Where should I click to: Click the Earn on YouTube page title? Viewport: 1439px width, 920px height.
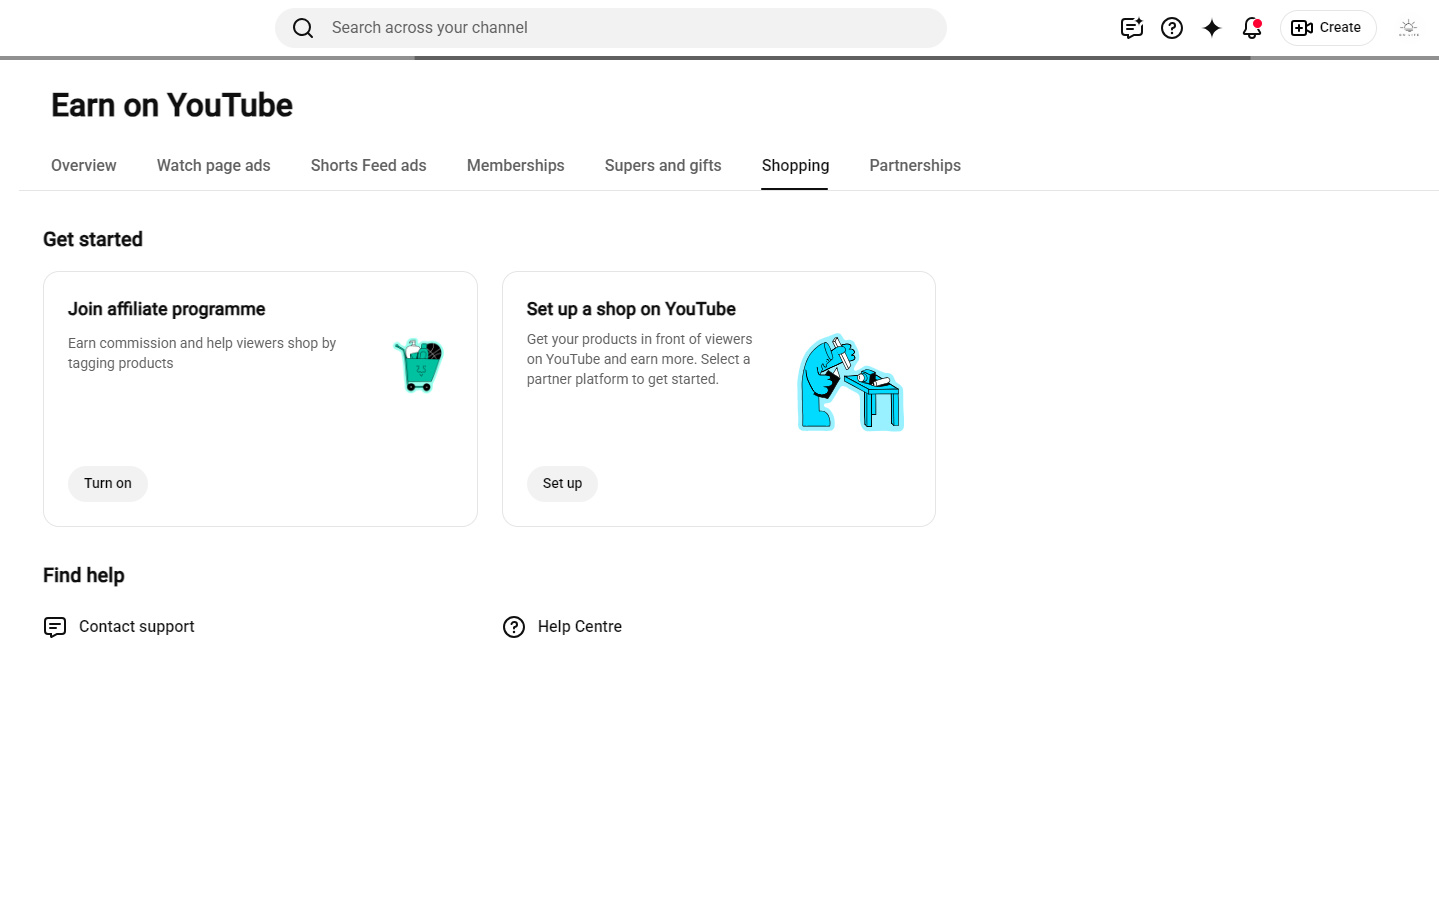point(172,106)
